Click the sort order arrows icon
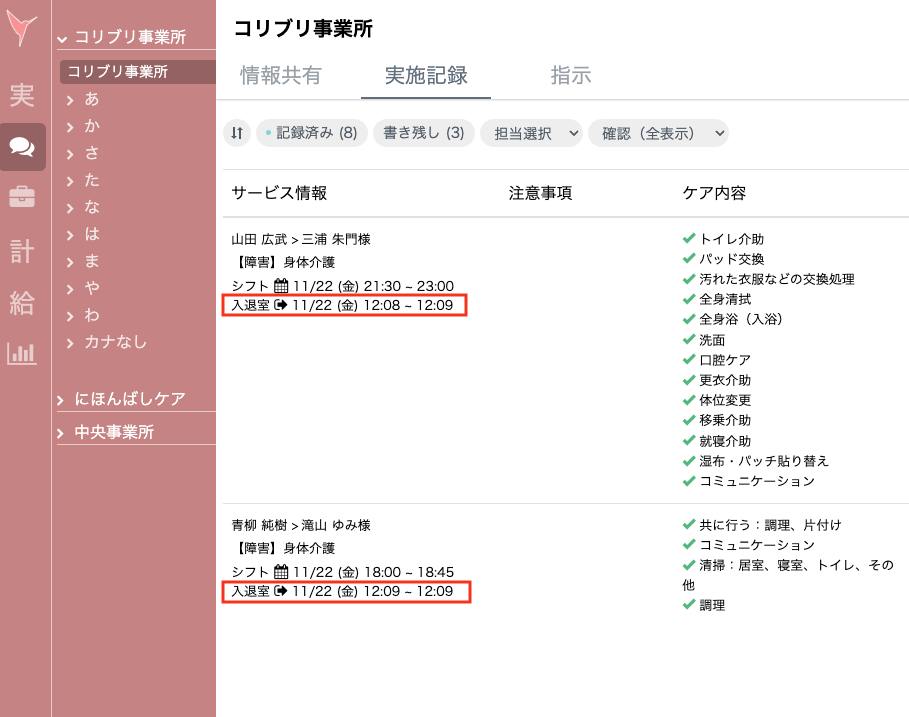The image size is (909, 717). (x=237, y=133)
